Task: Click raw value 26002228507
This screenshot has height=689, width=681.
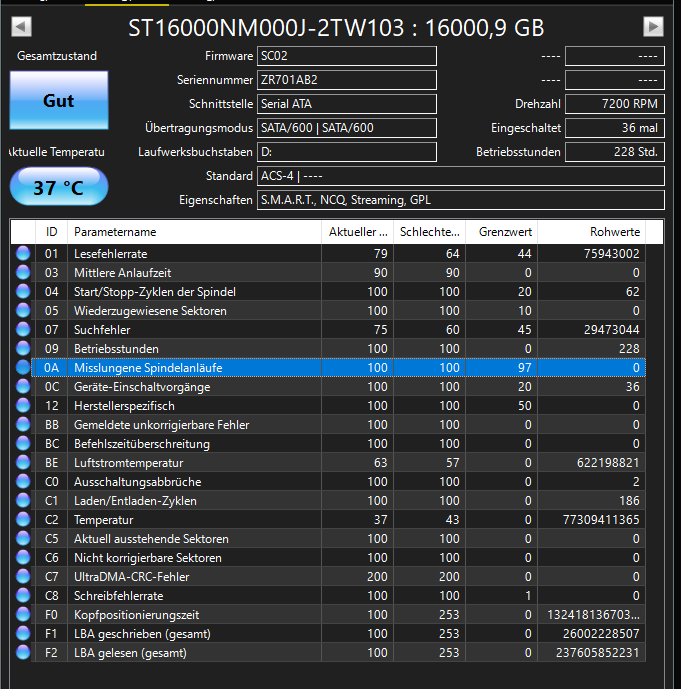Action: (601, 634)
